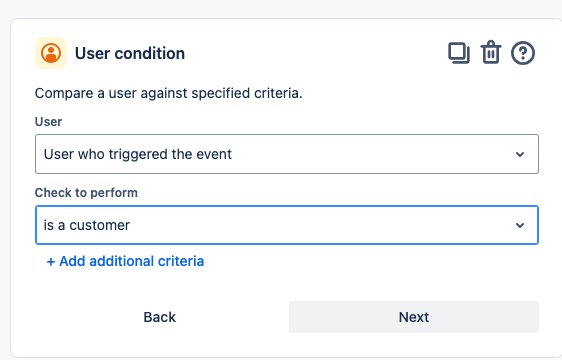Click the 'Check to perform' field label

point(86,193)
